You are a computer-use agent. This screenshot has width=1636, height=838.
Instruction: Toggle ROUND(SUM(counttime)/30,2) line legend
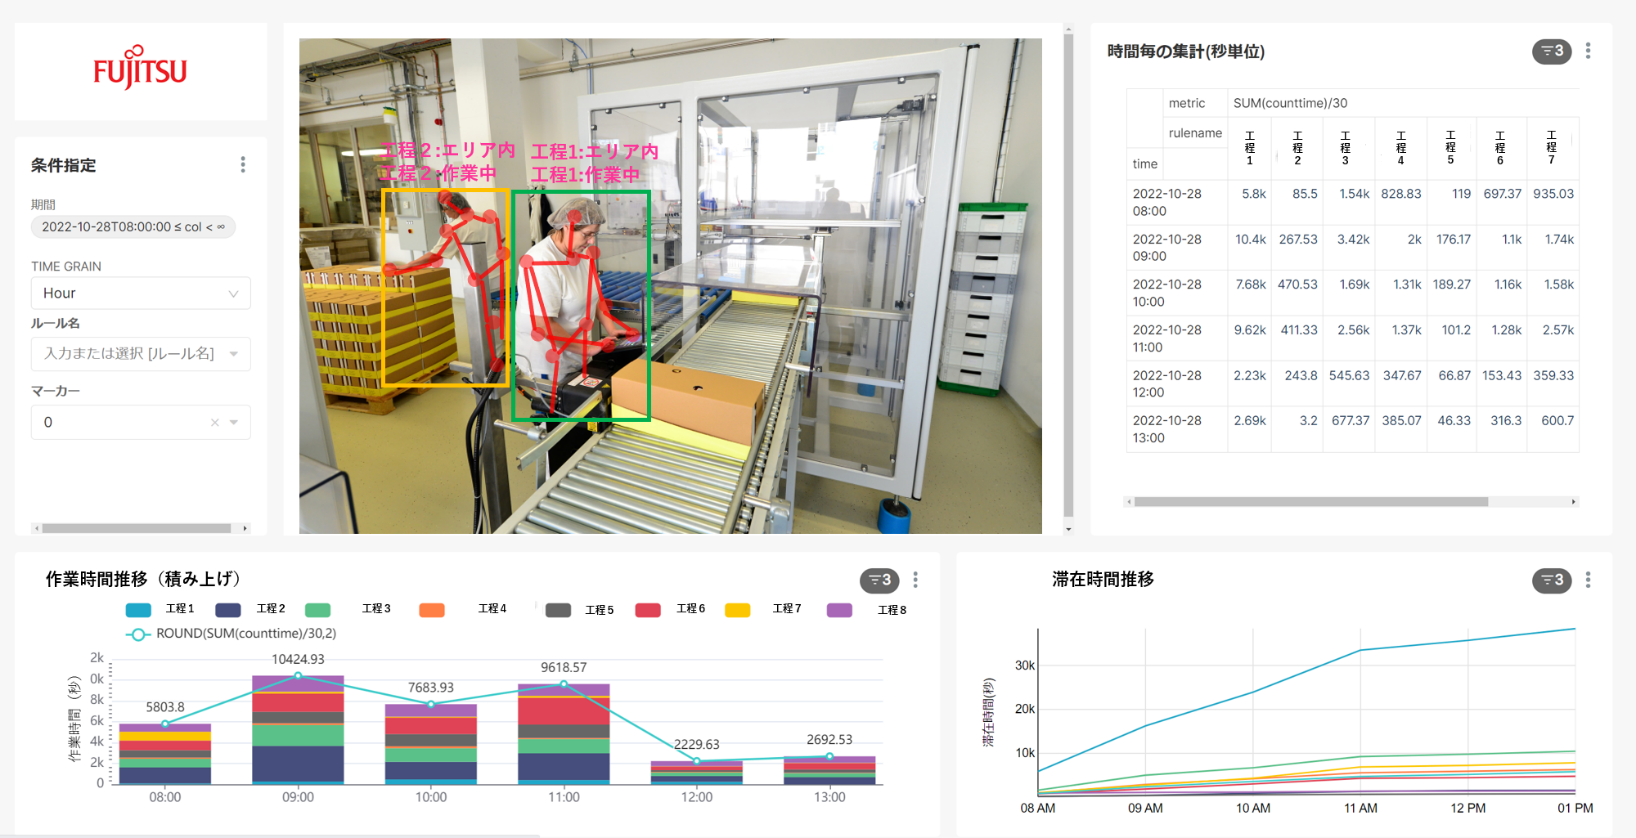[x=230, y=634]
